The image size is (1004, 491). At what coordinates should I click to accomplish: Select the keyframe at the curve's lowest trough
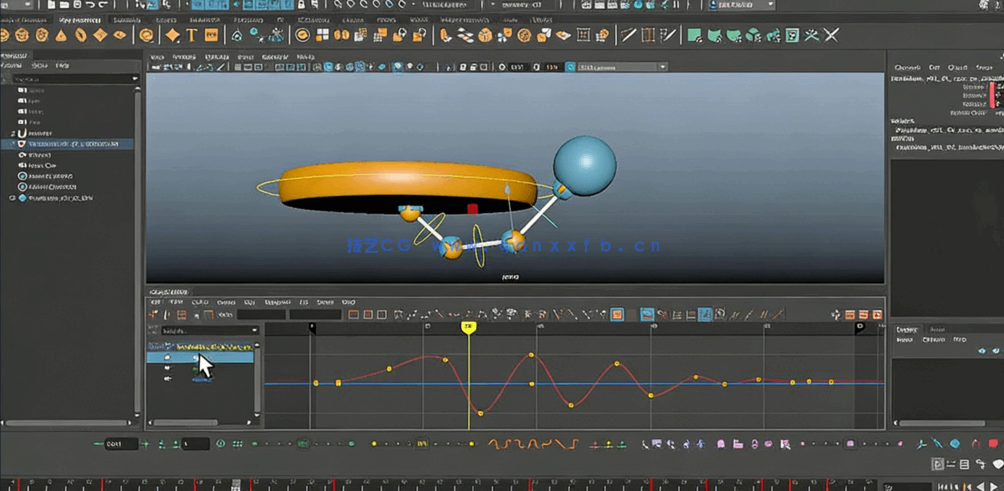coord(481,413)
